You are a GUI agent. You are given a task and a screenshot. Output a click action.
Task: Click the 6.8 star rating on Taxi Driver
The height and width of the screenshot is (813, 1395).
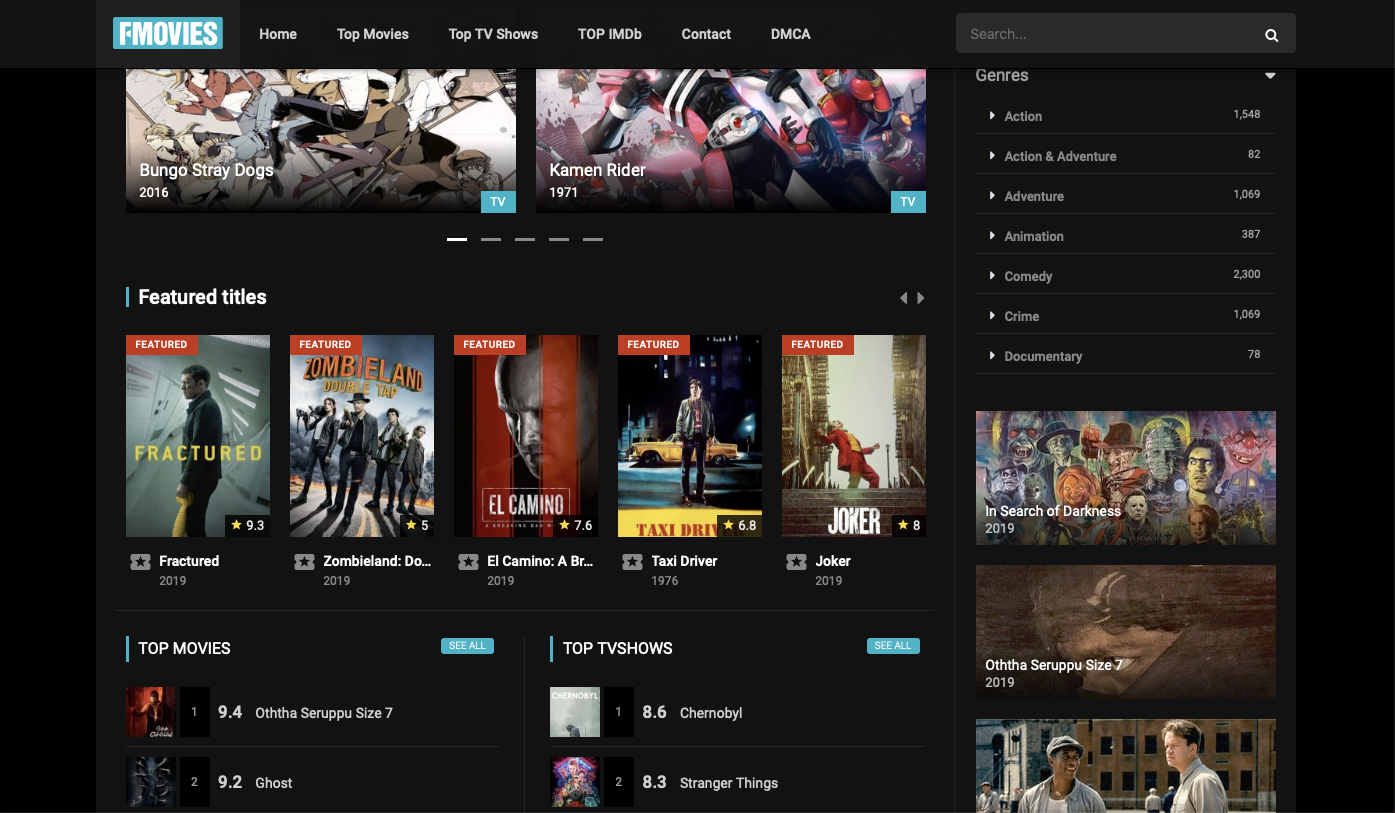click(739, 525)
